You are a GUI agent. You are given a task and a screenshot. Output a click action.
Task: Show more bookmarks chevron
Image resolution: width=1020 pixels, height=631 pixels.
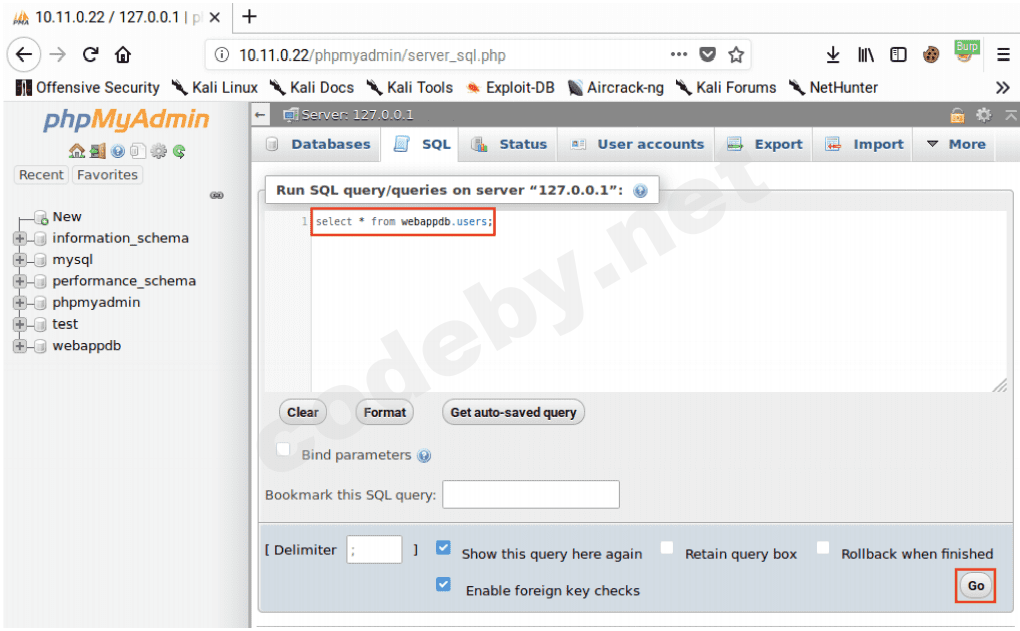point(1002,87)
